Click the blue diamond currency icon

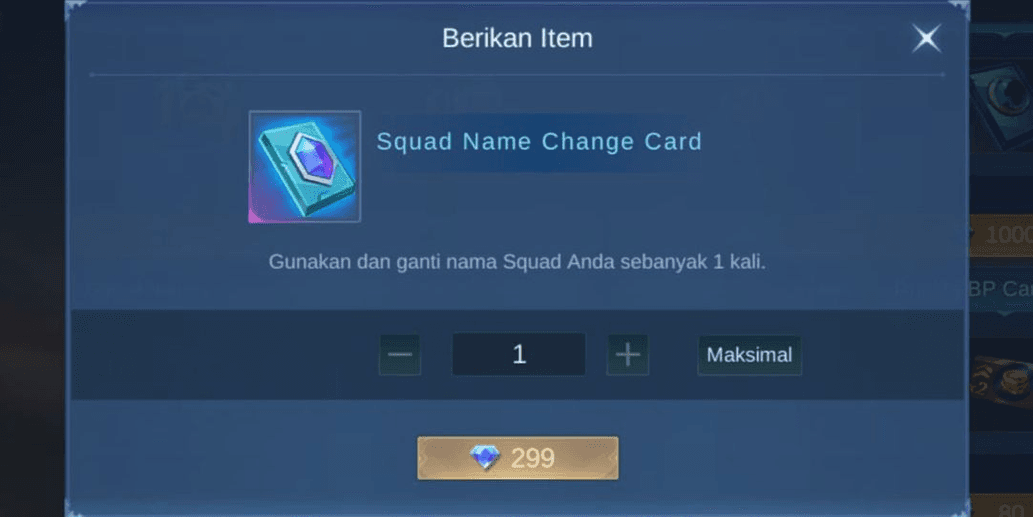pos(485,457)
